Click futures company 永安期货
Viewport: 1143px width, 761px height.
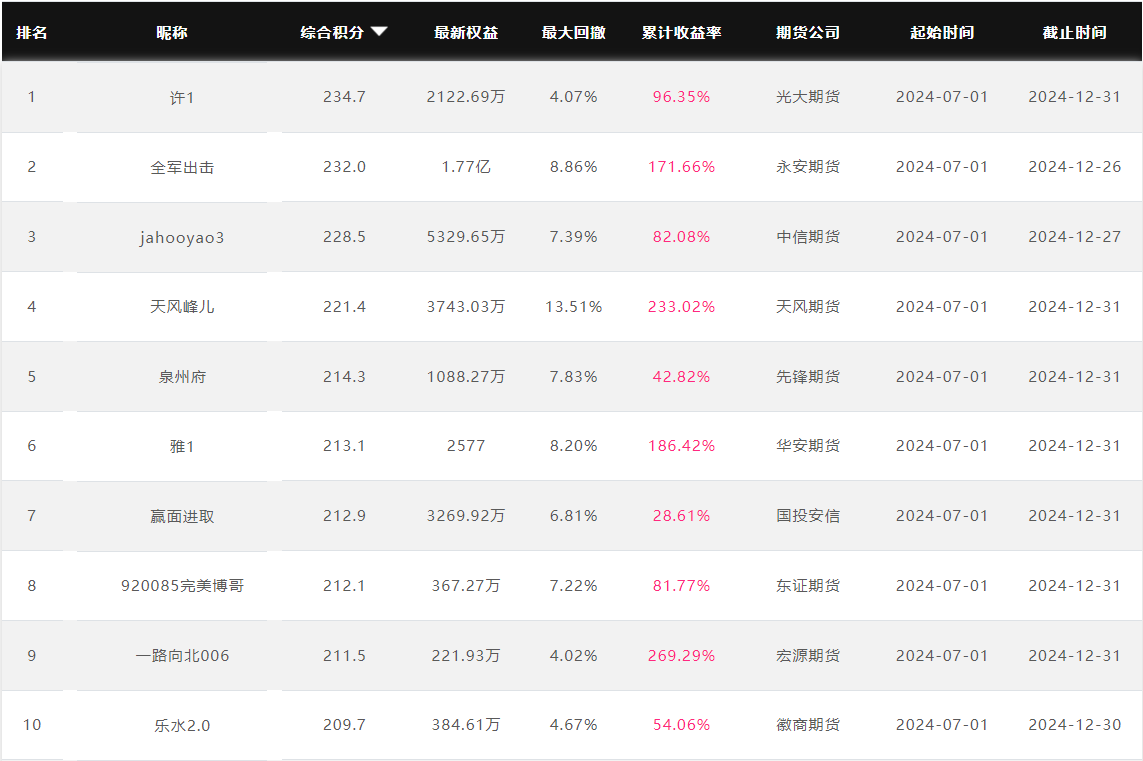(808, 167)
